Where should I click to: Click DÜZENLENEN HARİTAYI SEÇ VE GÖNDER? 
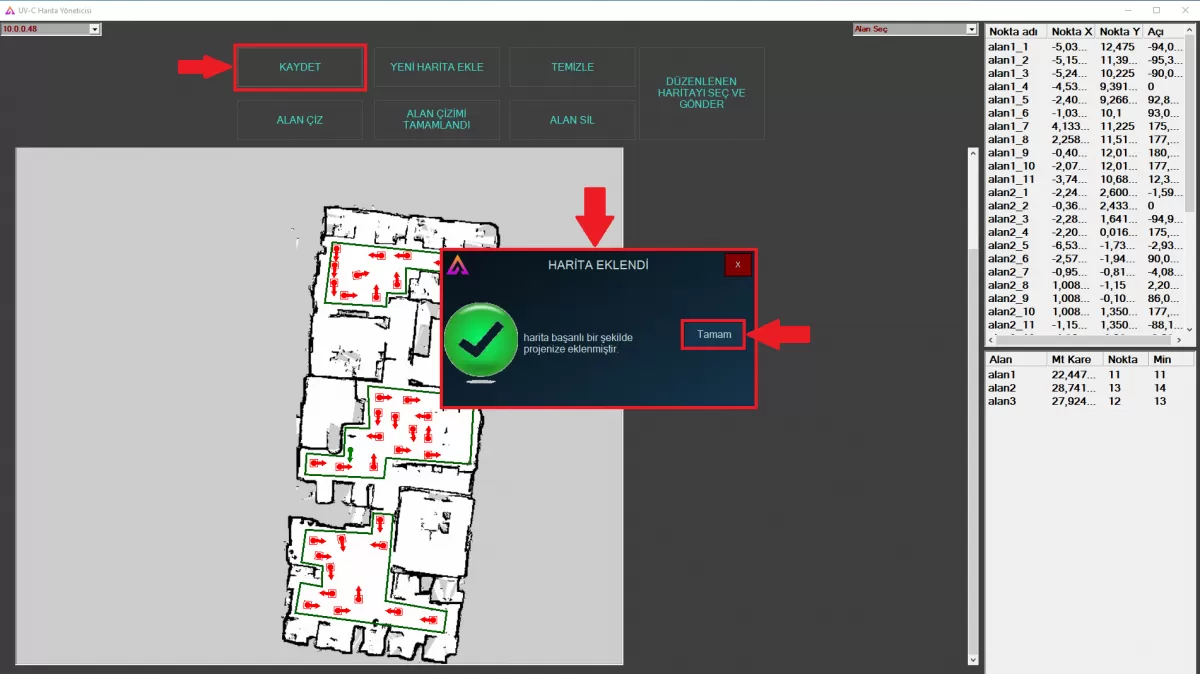701,93
